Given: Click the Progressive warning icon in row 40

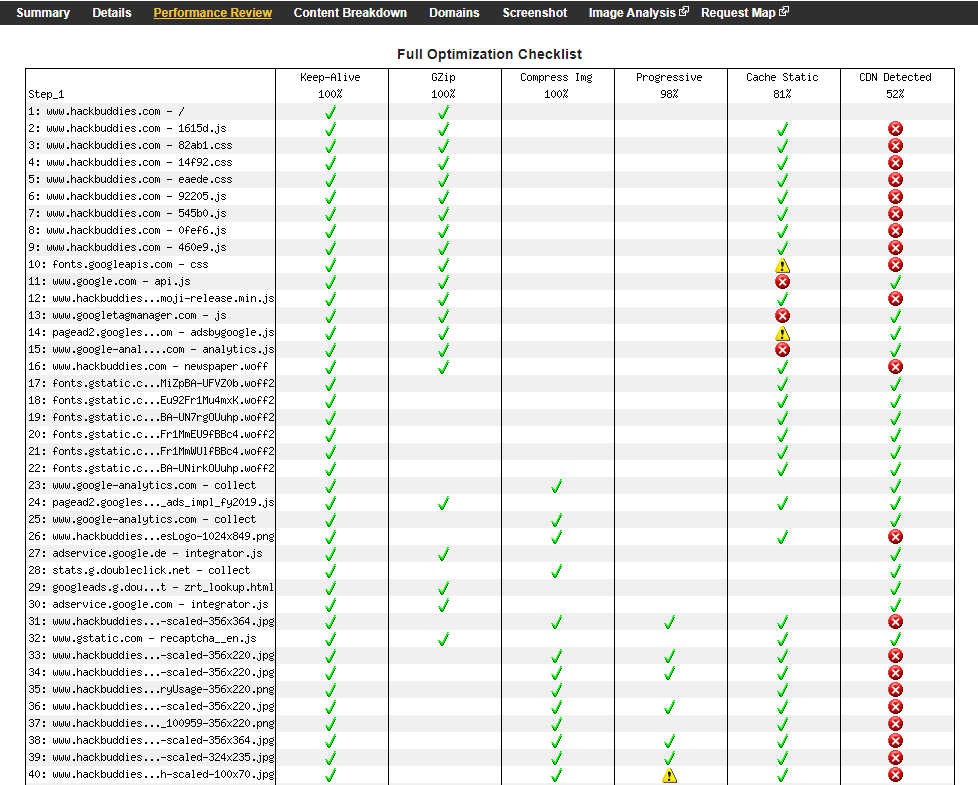Looking at the screenshot, I should coord(669,775).
